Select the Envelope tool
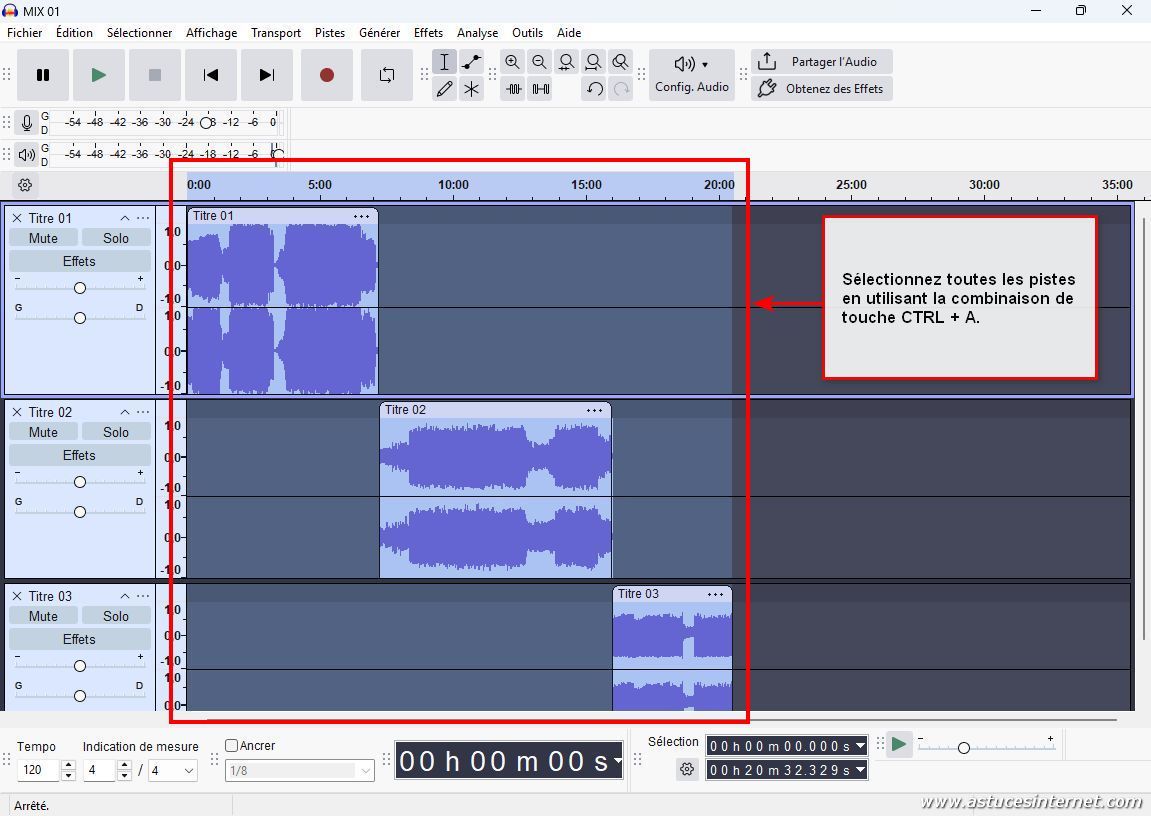This screenshot has width=1151, height=816. 471,62
